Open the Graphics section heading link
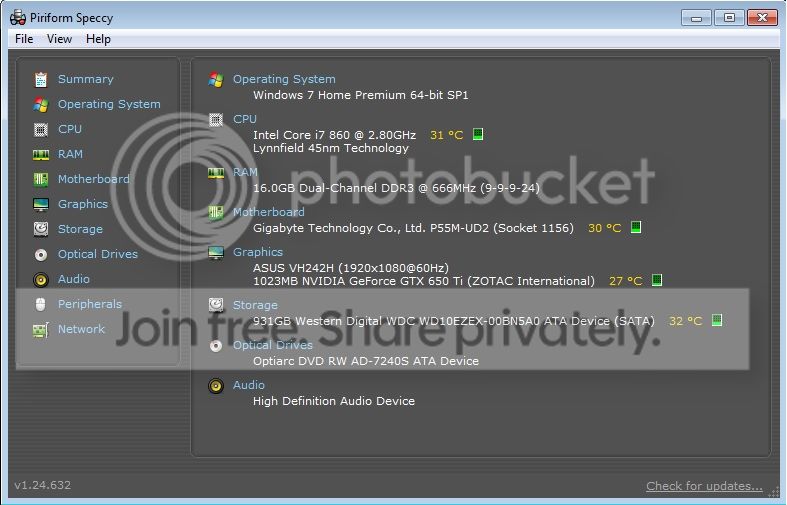Viewport: 787px width, 505px height. 258,252
